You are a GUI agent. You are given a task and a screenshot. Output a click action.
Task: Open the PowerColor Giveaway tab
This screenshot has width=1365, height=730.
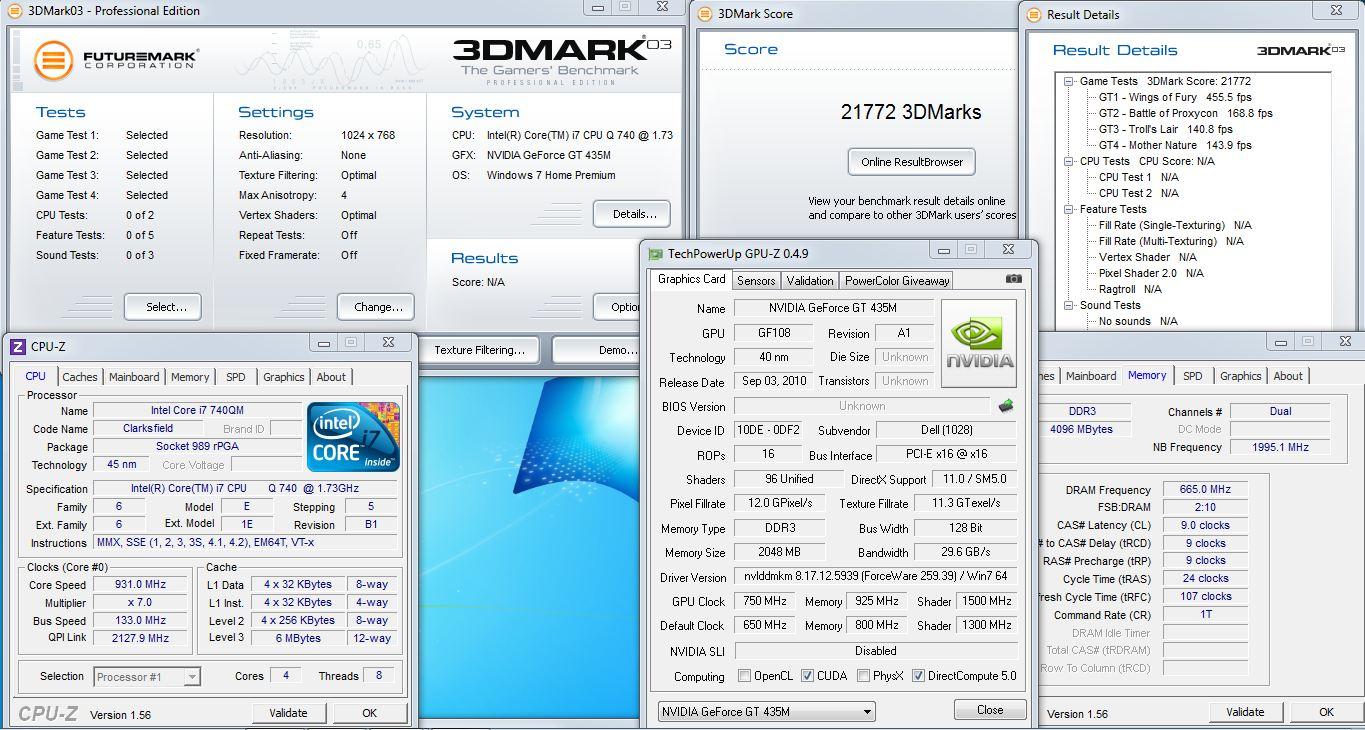pos(897,281)
